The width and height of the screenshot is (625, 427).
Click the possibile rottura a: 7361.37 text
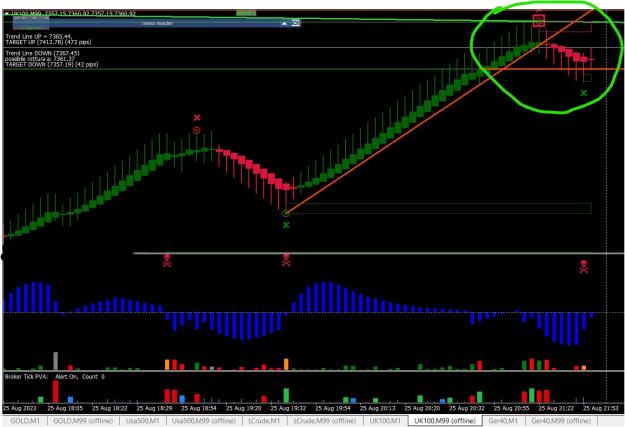click(x=40, y=59)
